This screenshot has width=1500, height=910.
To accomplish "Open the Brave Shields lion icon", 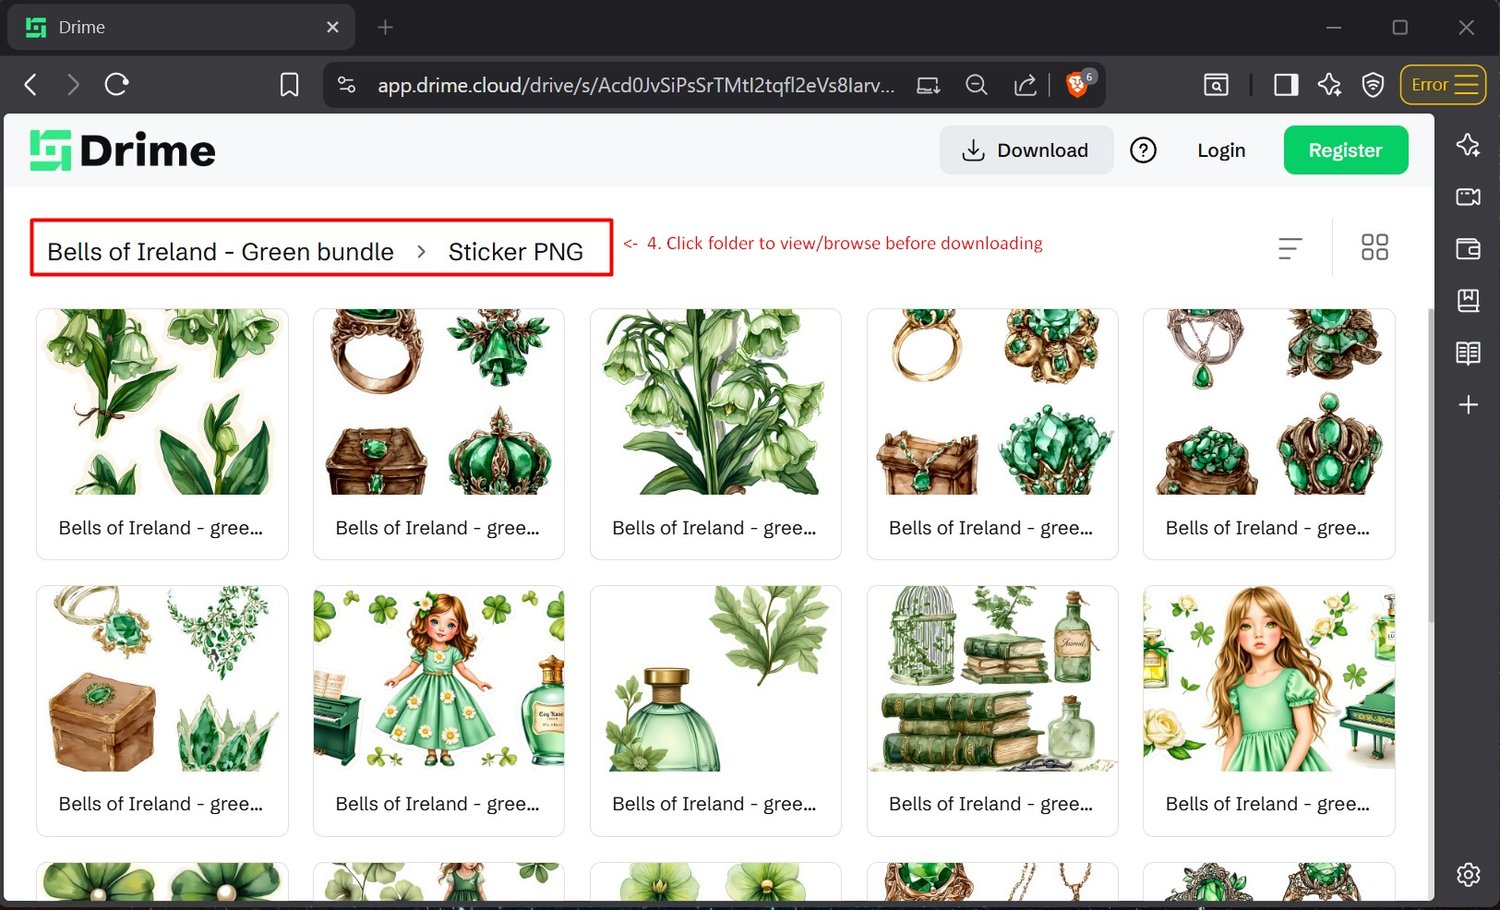I will tap(1078, 84).
